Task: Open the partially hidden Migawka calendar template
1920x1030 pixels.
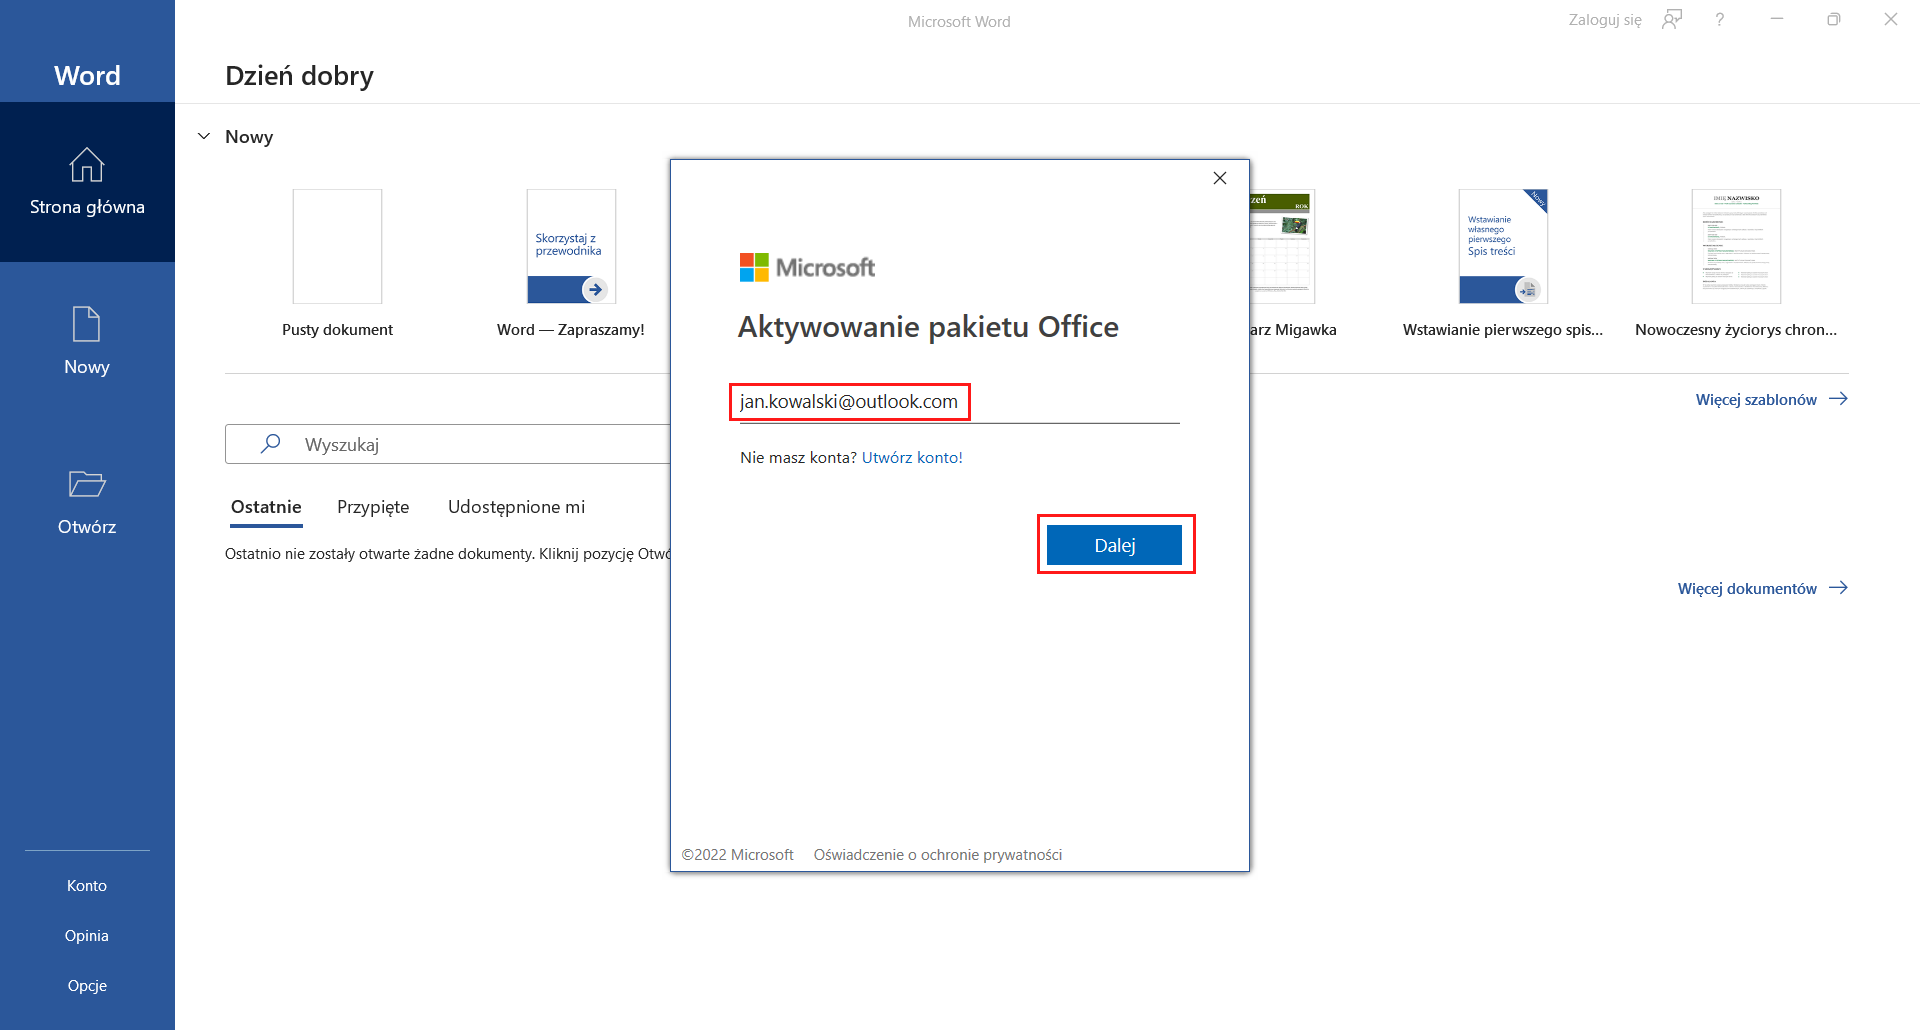Action: click(1282, 246)
